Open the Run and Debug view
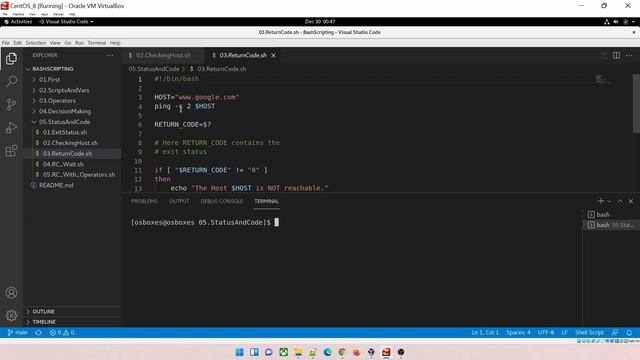The height and width of the screenshot is (360, 640). coord(11,128)
